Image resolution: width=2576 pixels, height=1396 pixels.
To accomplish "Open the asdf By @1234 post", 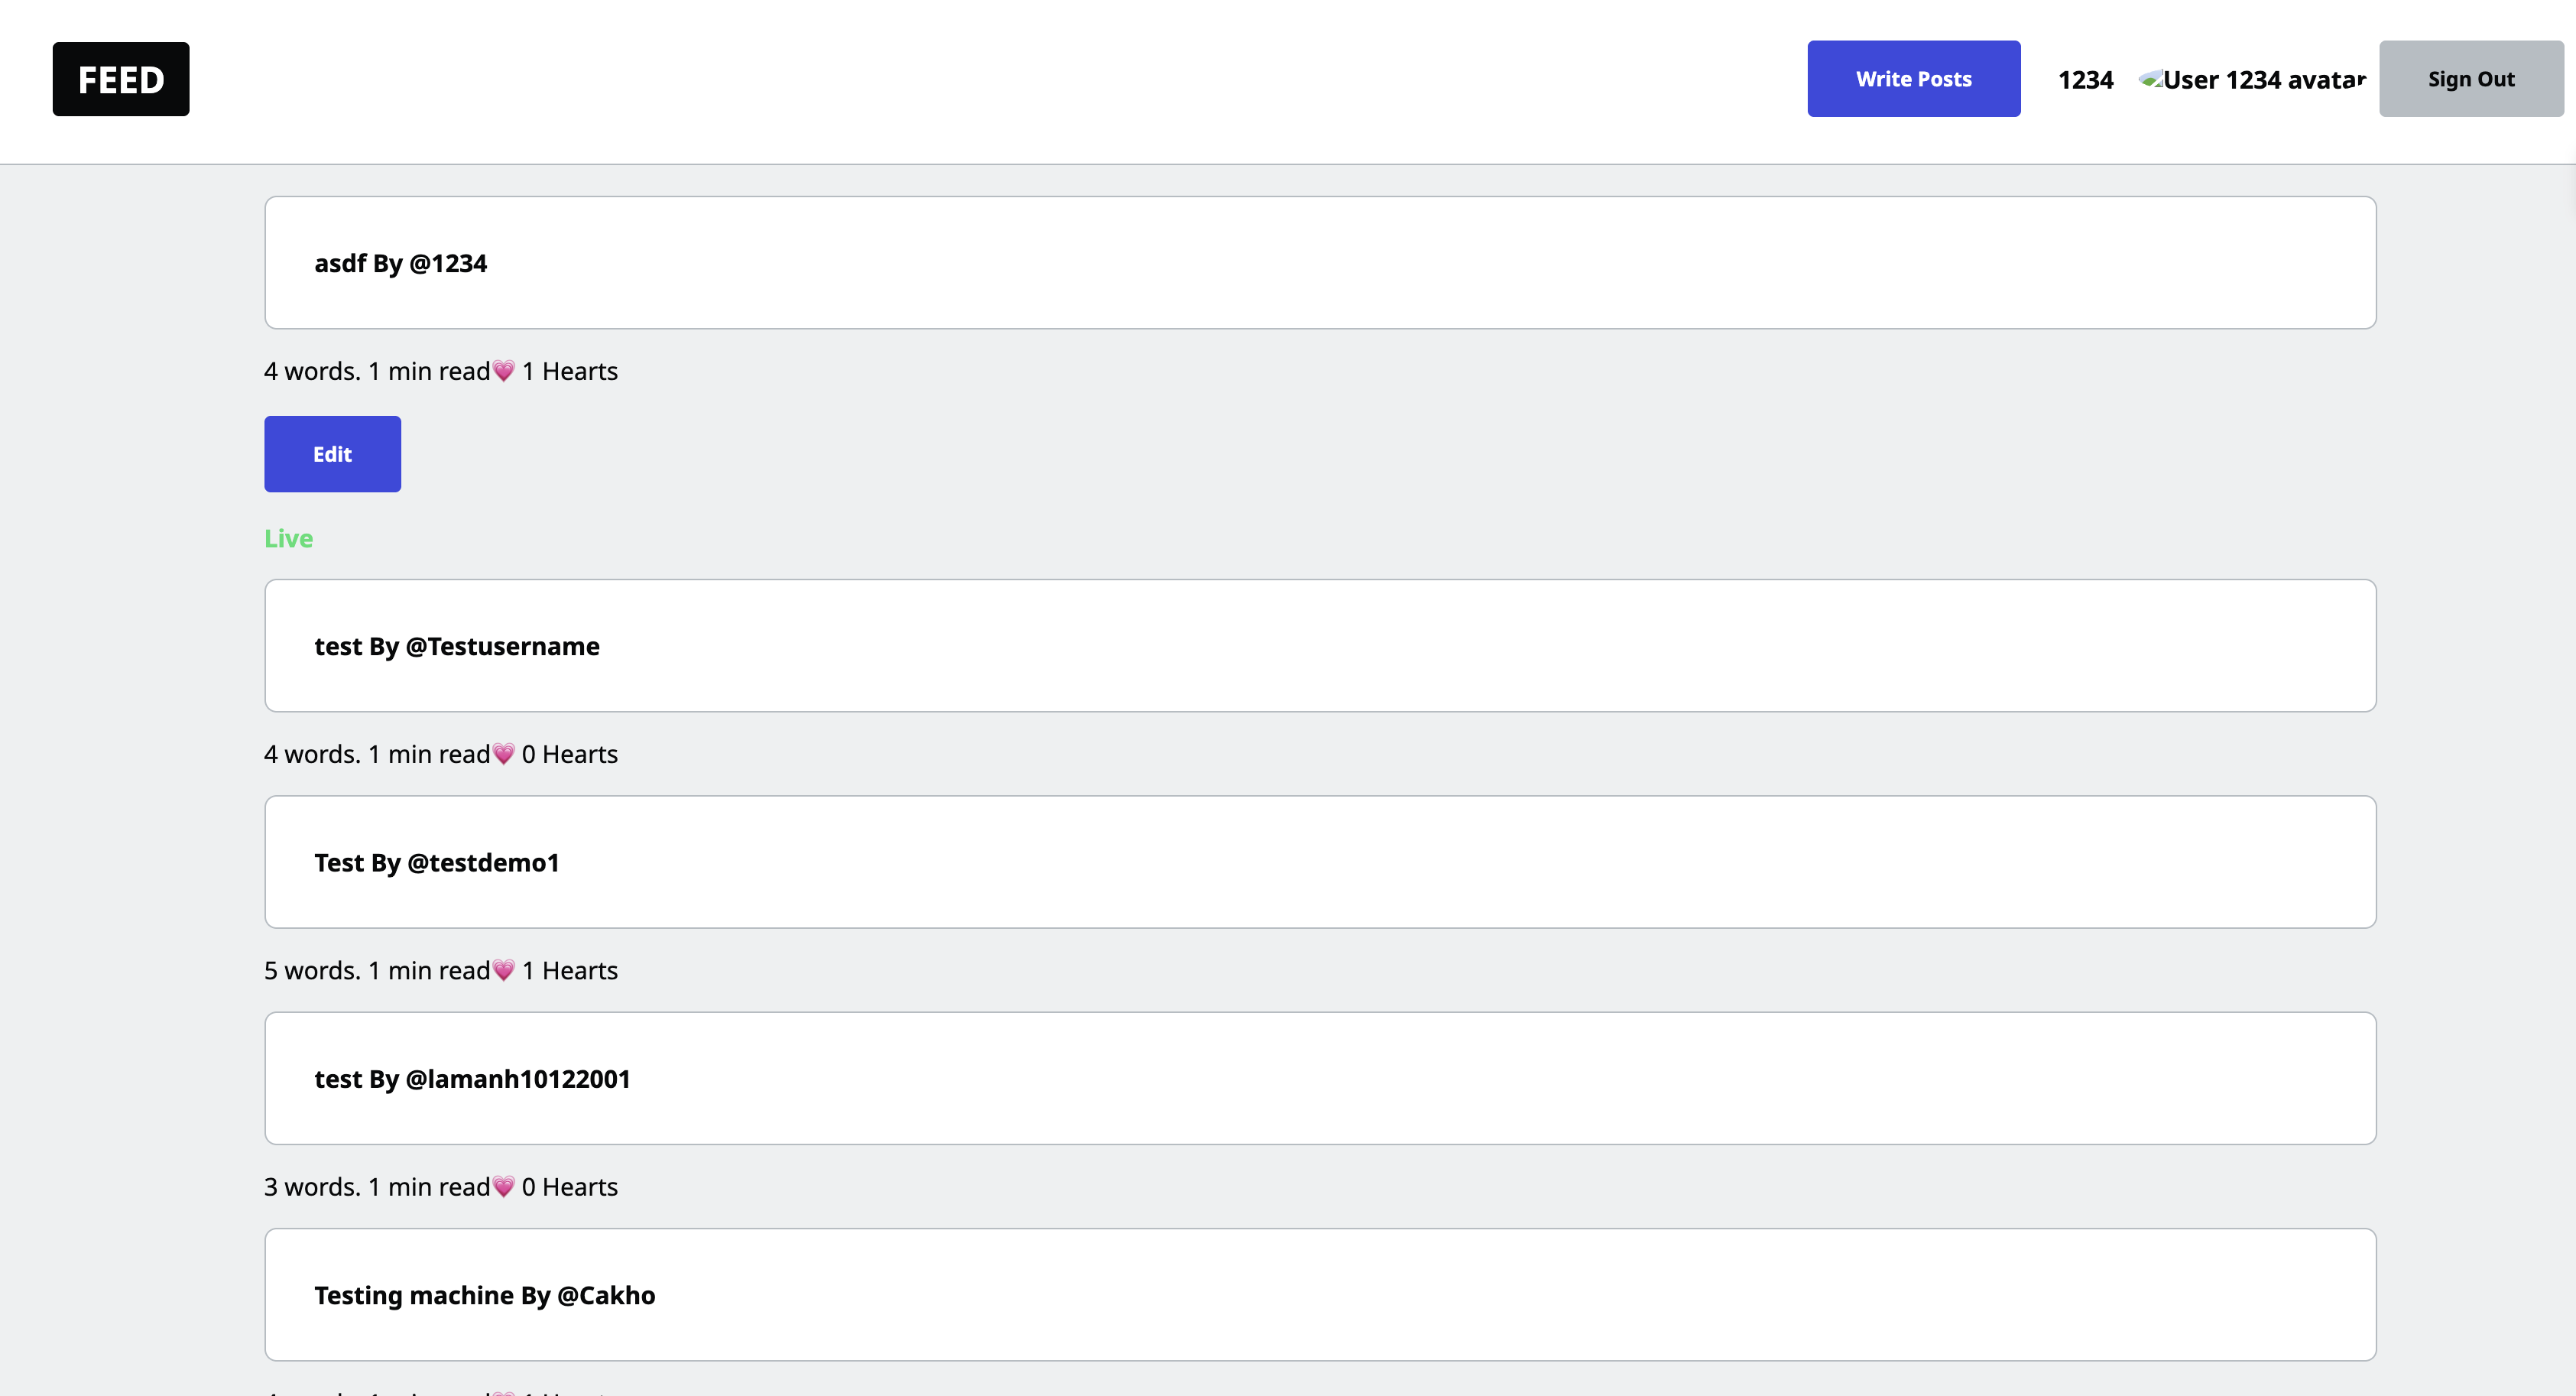I will [400, 263].
